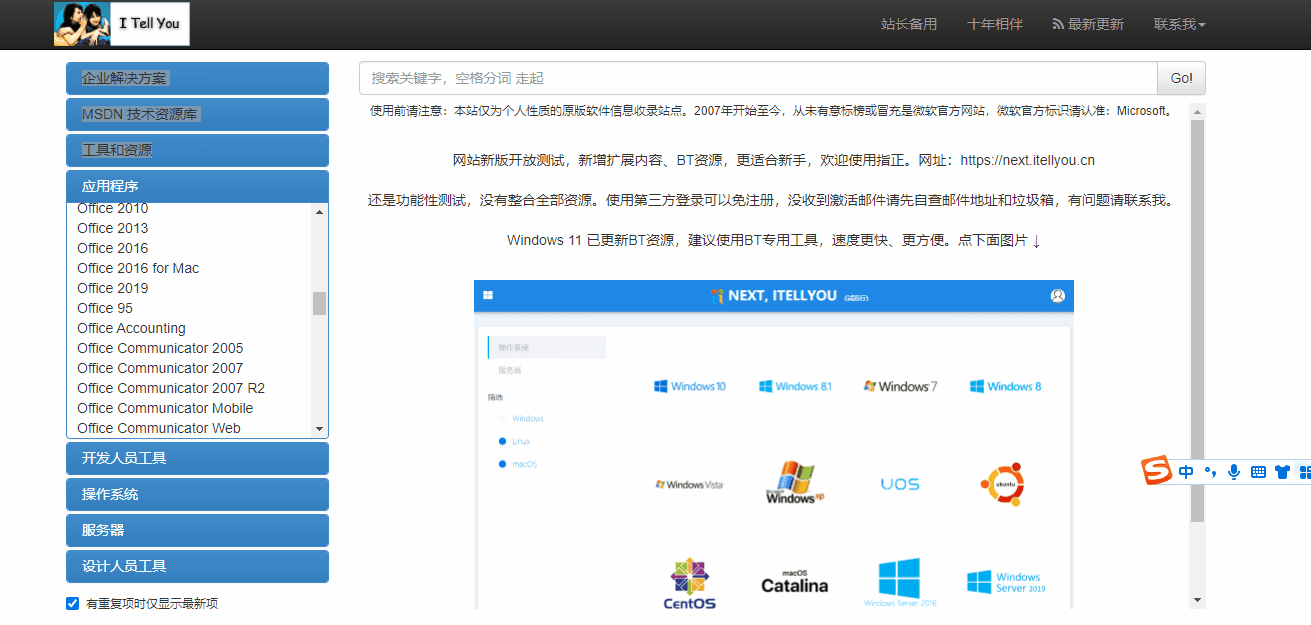The image size is (1311, 625).
Task: Click the Ubuntu circular logo
Action: pos(1003,484)
